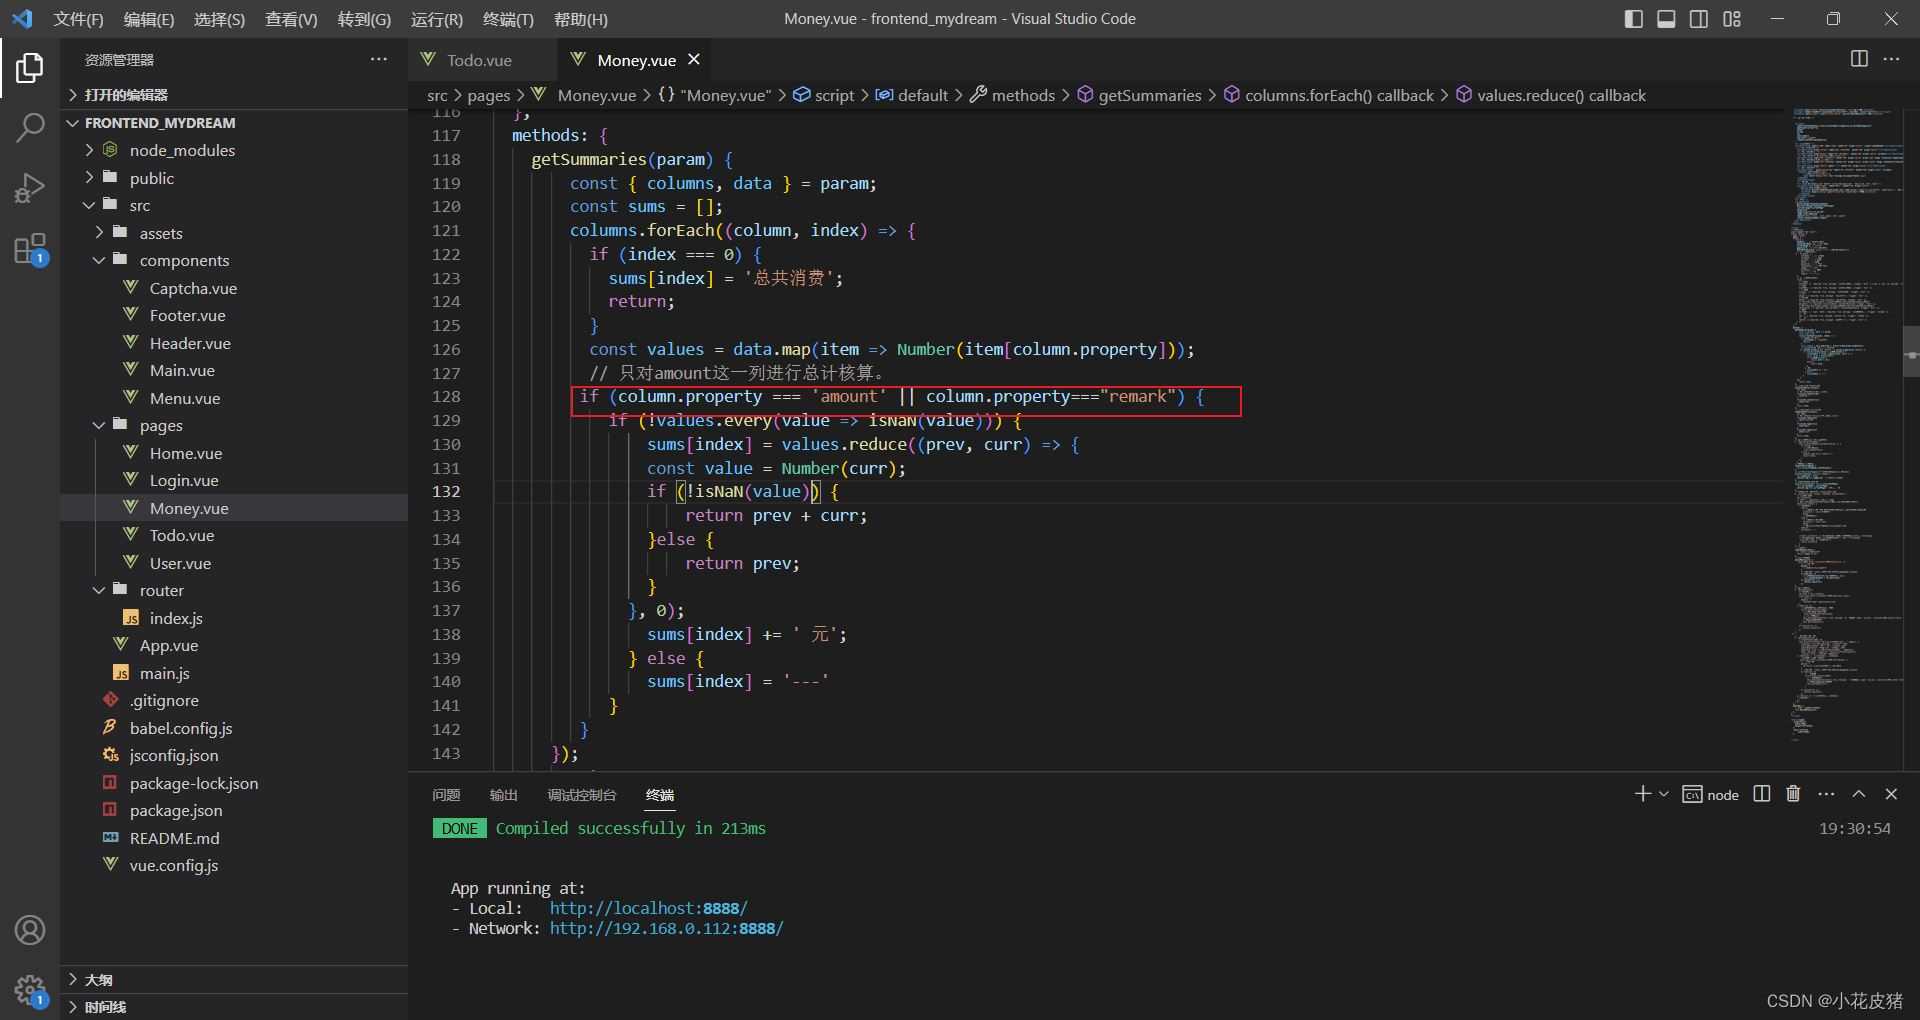Switch to the Todo.vue editor tab
The height and width of the screenshot is (1020, 1920).
(479, 60)
